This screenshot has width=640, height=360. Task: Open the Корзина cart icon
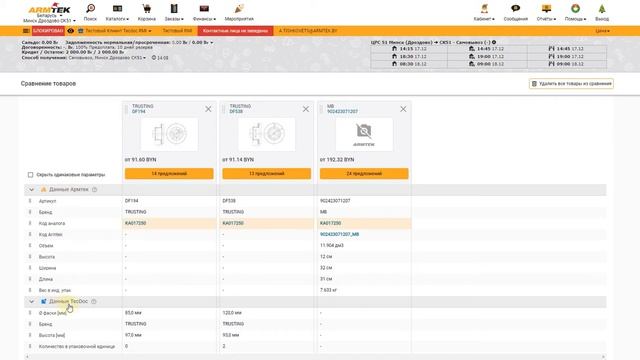pyautogui.click(x=147, y=9)
